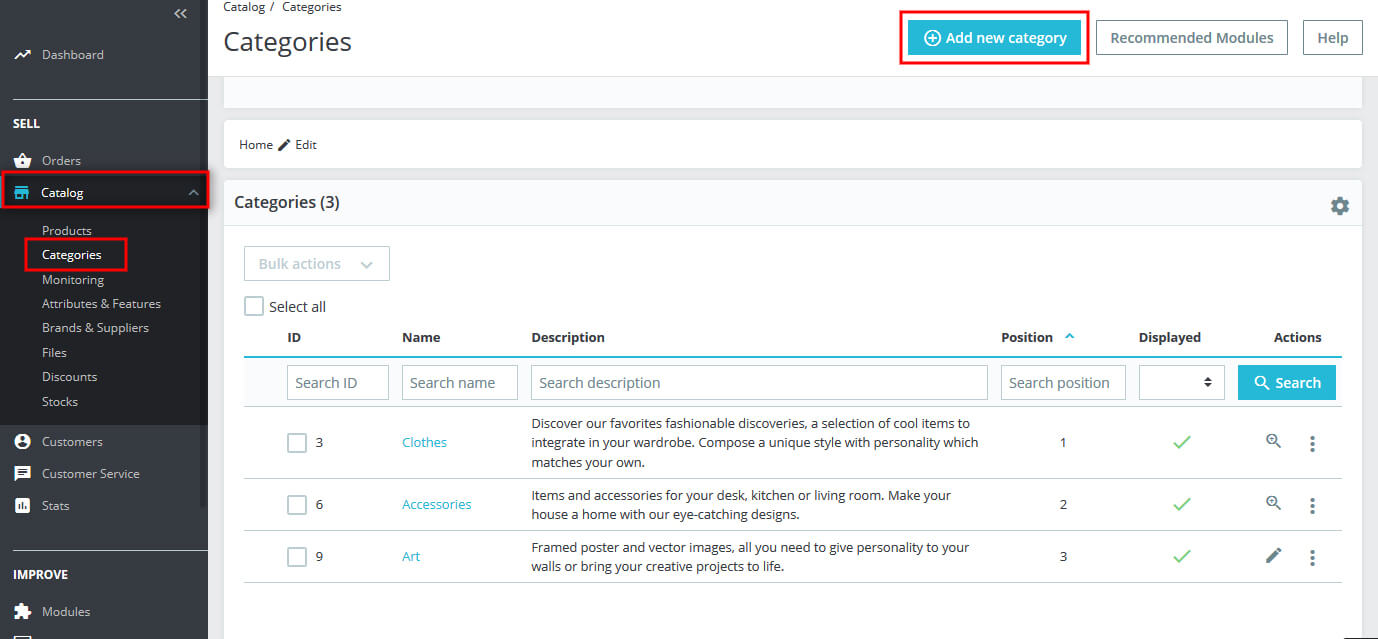Open the categories settings gear icon

[x=1339, y=205]
